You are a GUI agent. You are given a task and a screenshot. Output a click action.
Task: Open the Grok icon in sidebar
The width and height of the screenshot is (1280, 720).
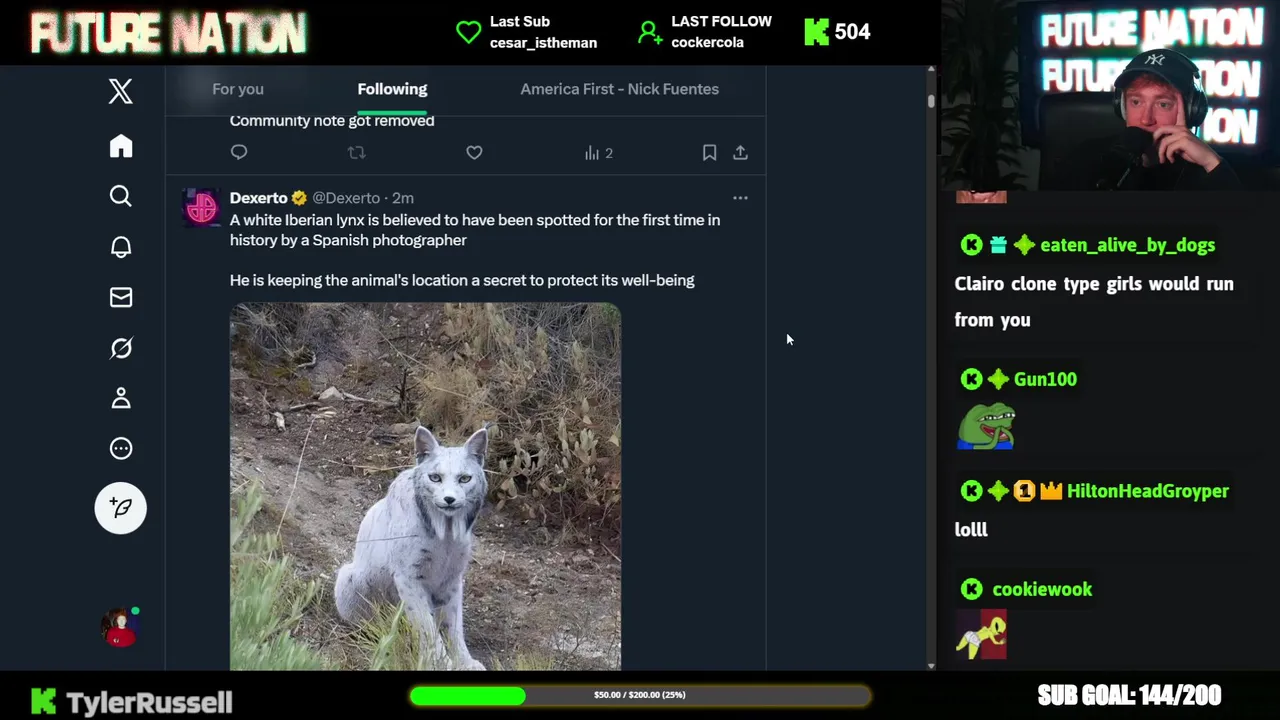(x=121, y=348)
